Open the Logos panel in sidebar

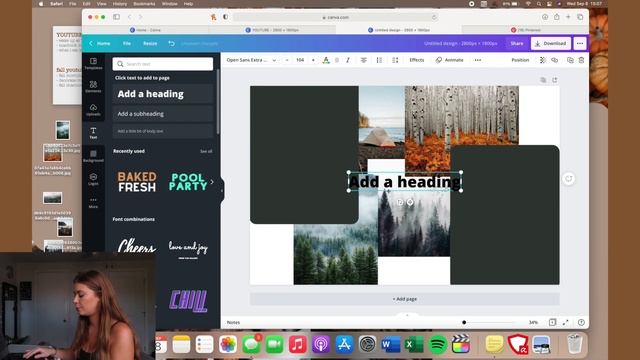coord(93,179)
